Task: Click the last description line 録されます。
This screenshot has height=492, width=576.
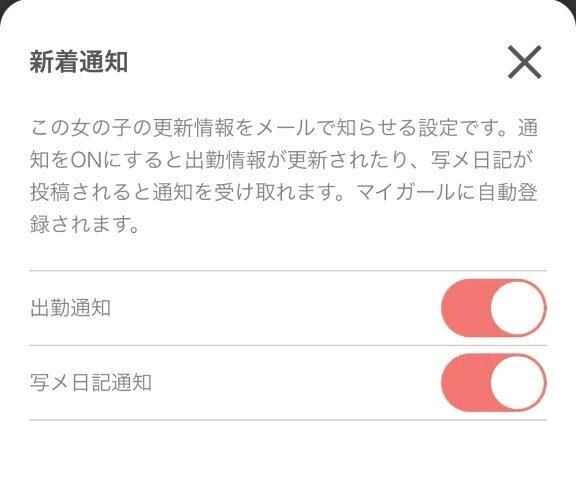Action: [85, 225]
